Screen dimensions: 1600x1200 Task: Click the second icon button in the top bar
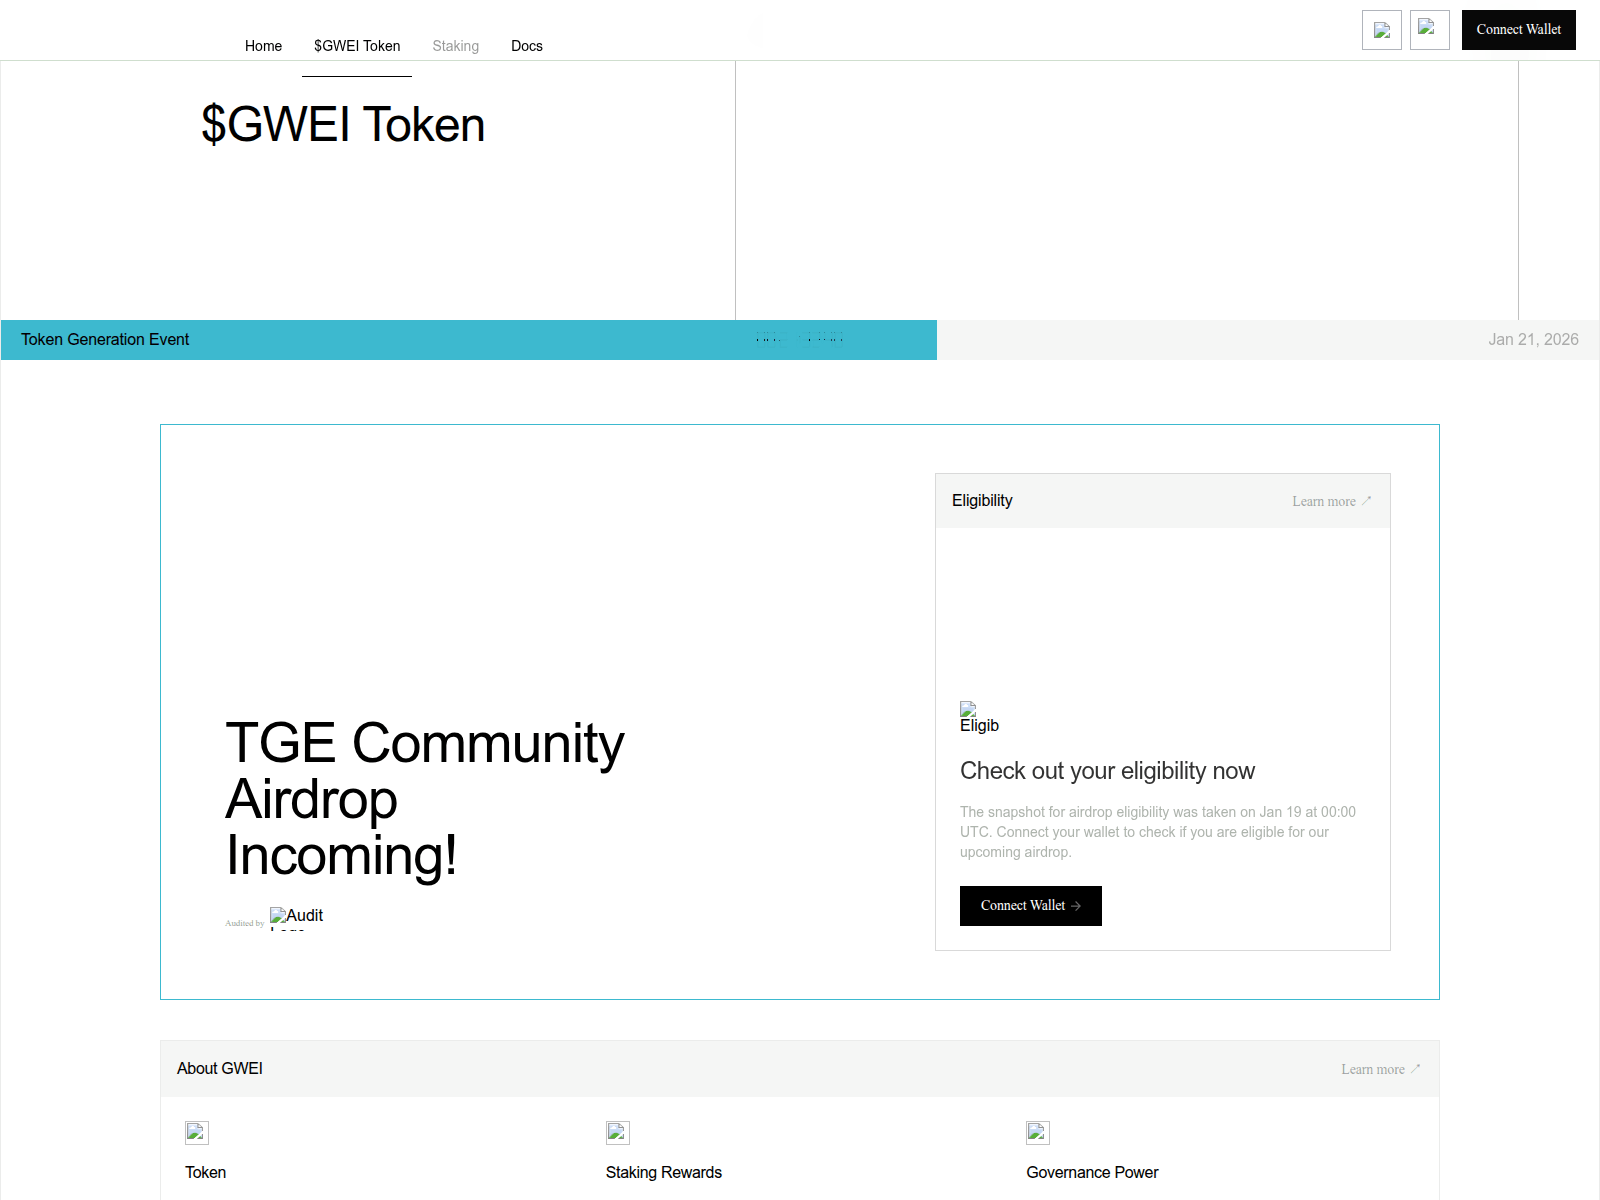click(x=1429, y=30)
